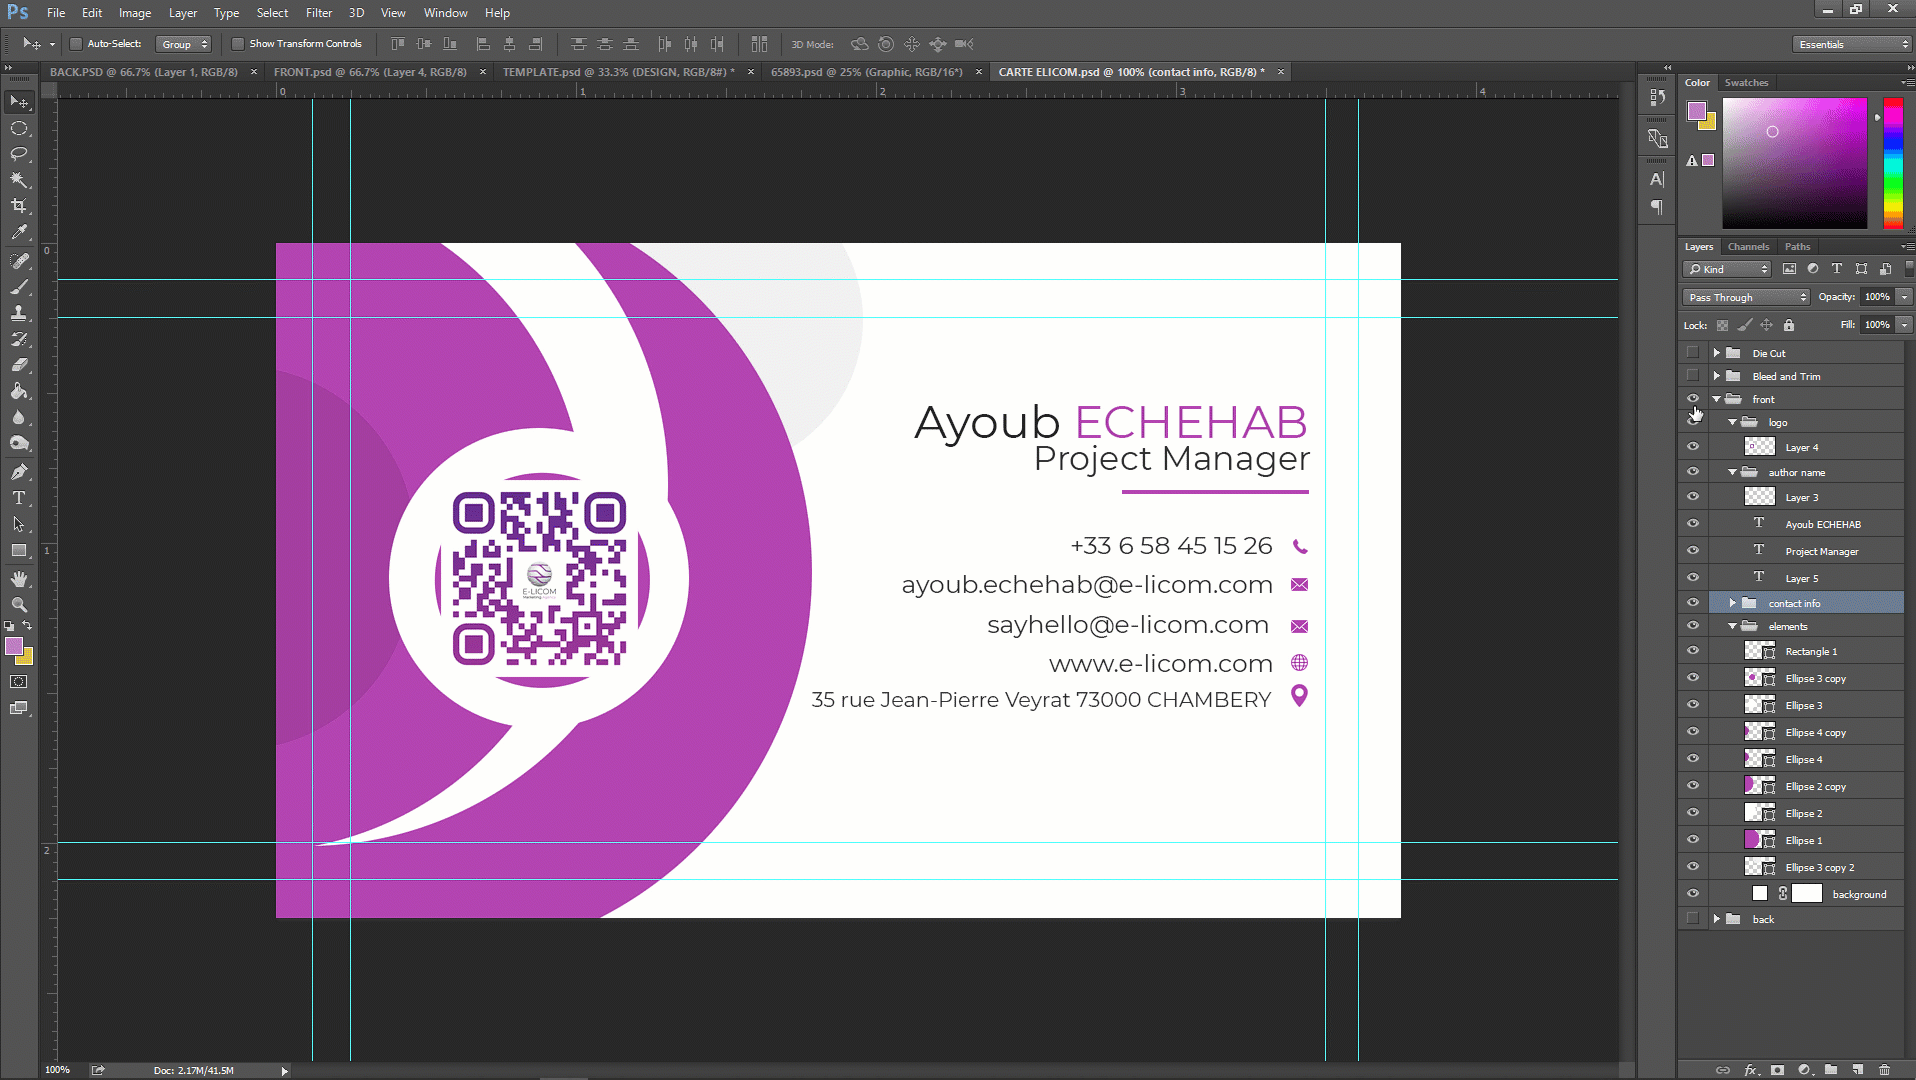Image resolution: width=1916 pixels, height=1080 pixels.
Task: Switch to the Channels tab
Action: pos(1748,246)
